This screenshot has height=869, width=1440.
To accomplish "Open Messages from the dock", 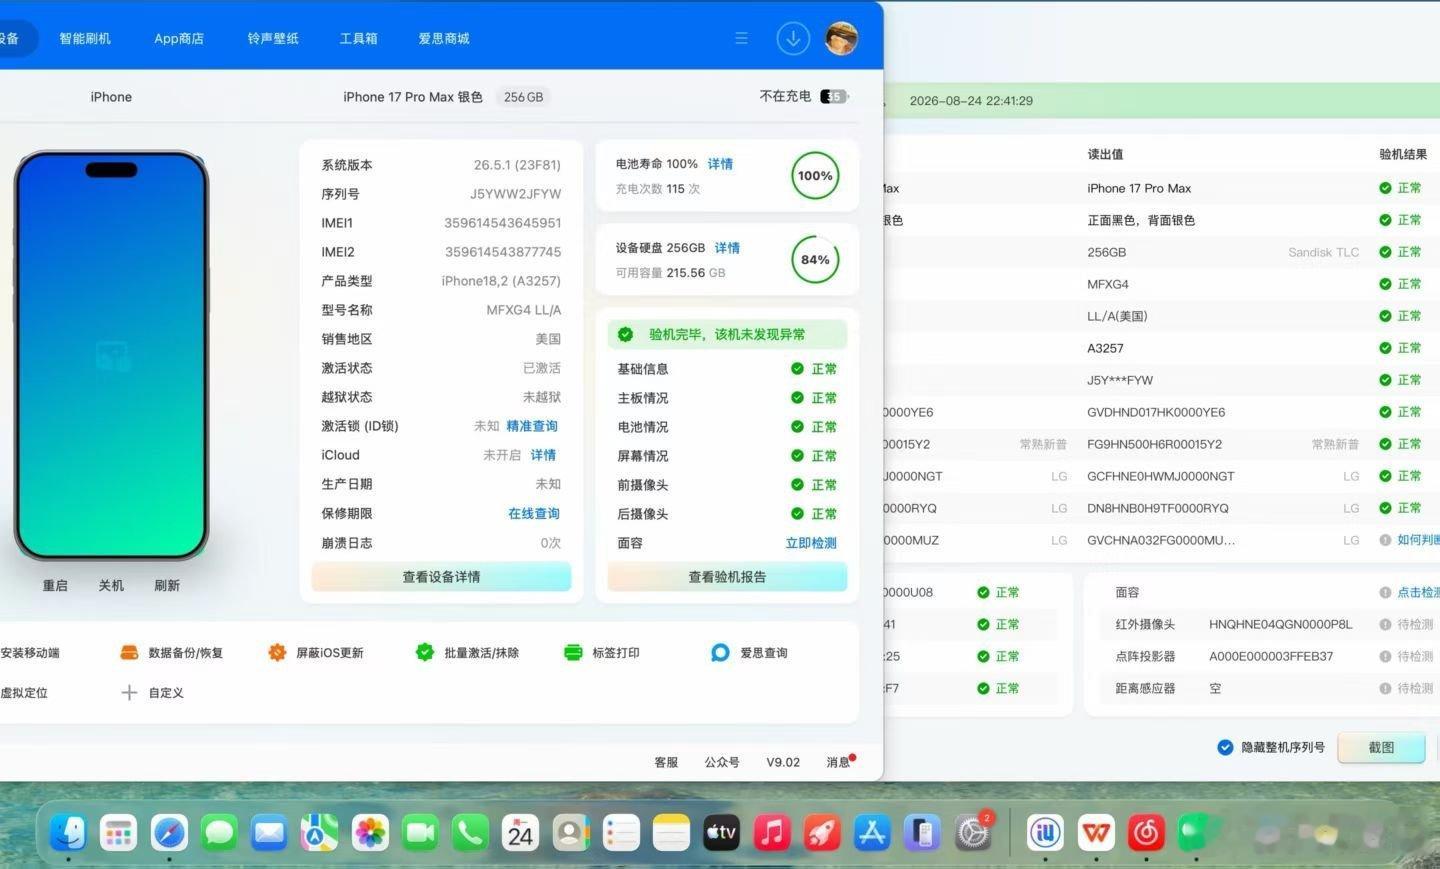I will [x=219, y=832].
